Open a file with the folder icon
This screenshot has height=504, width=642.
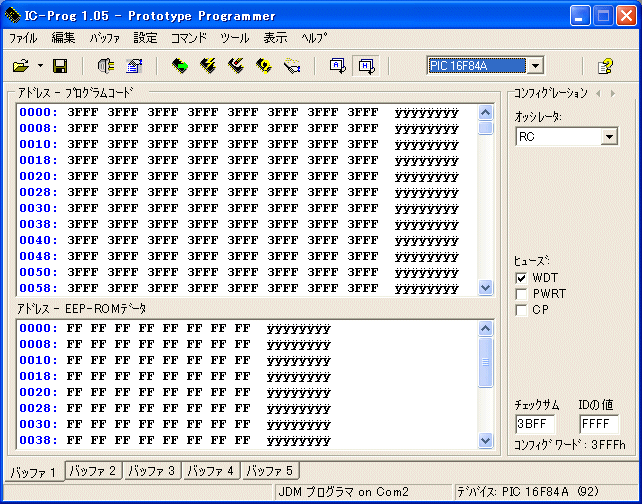tap(20, 66)
